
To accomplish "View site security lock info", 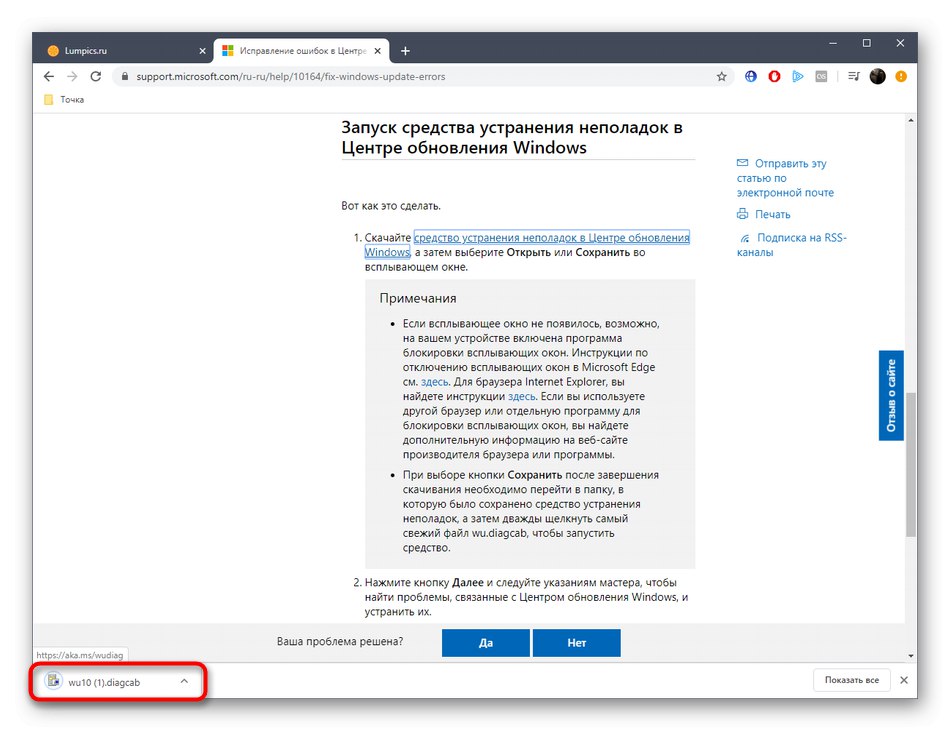I will click(125, 76).
